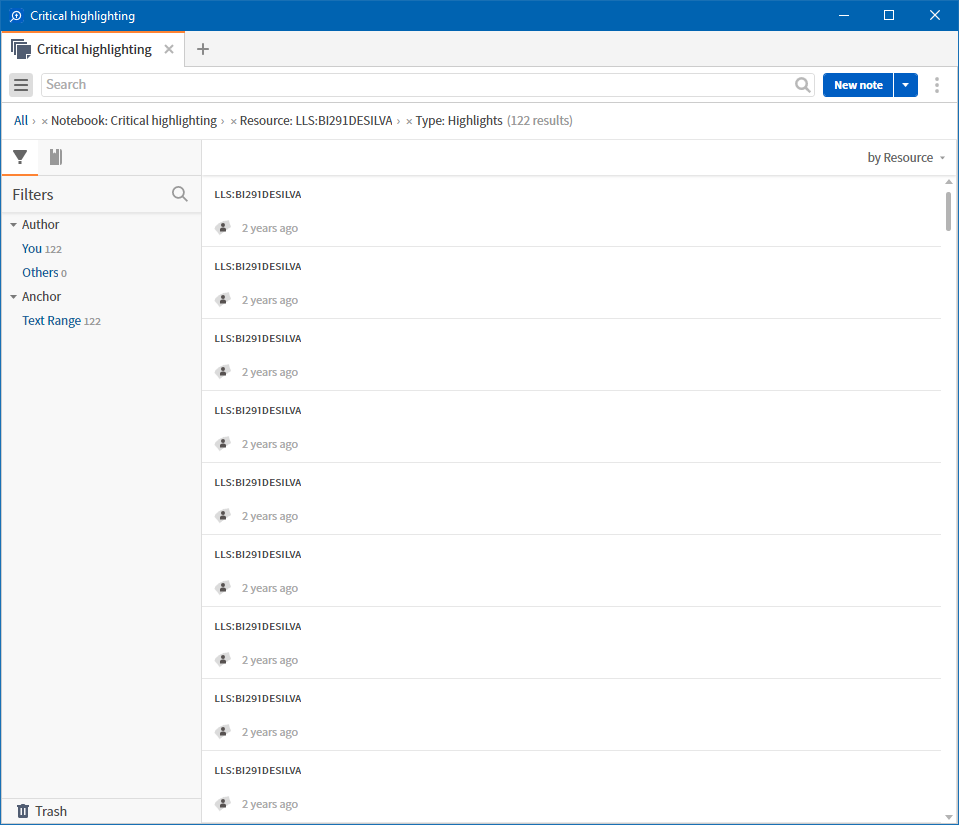Search within the Filters panel

[x=180, y=194]
